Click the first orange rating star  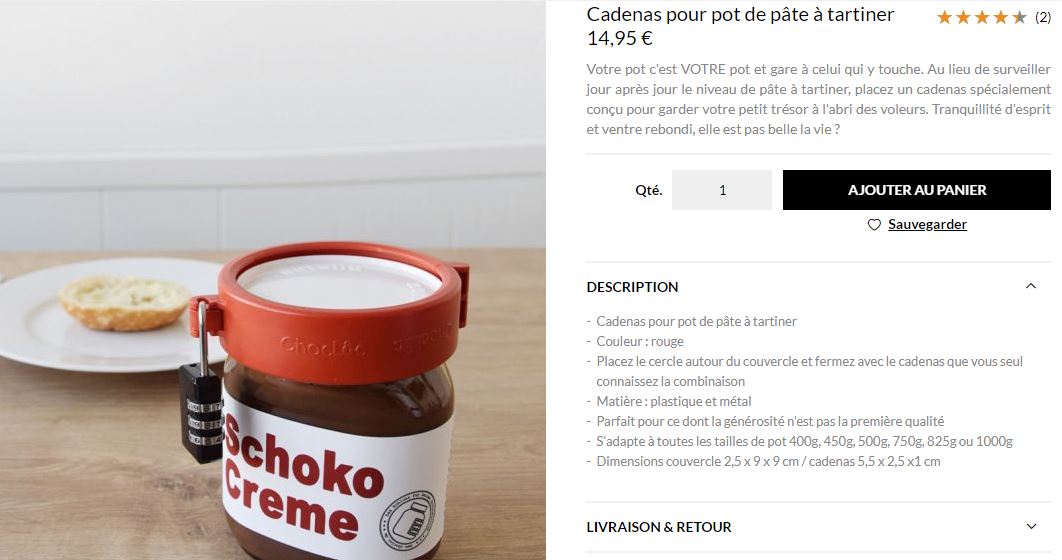[944, 18]
